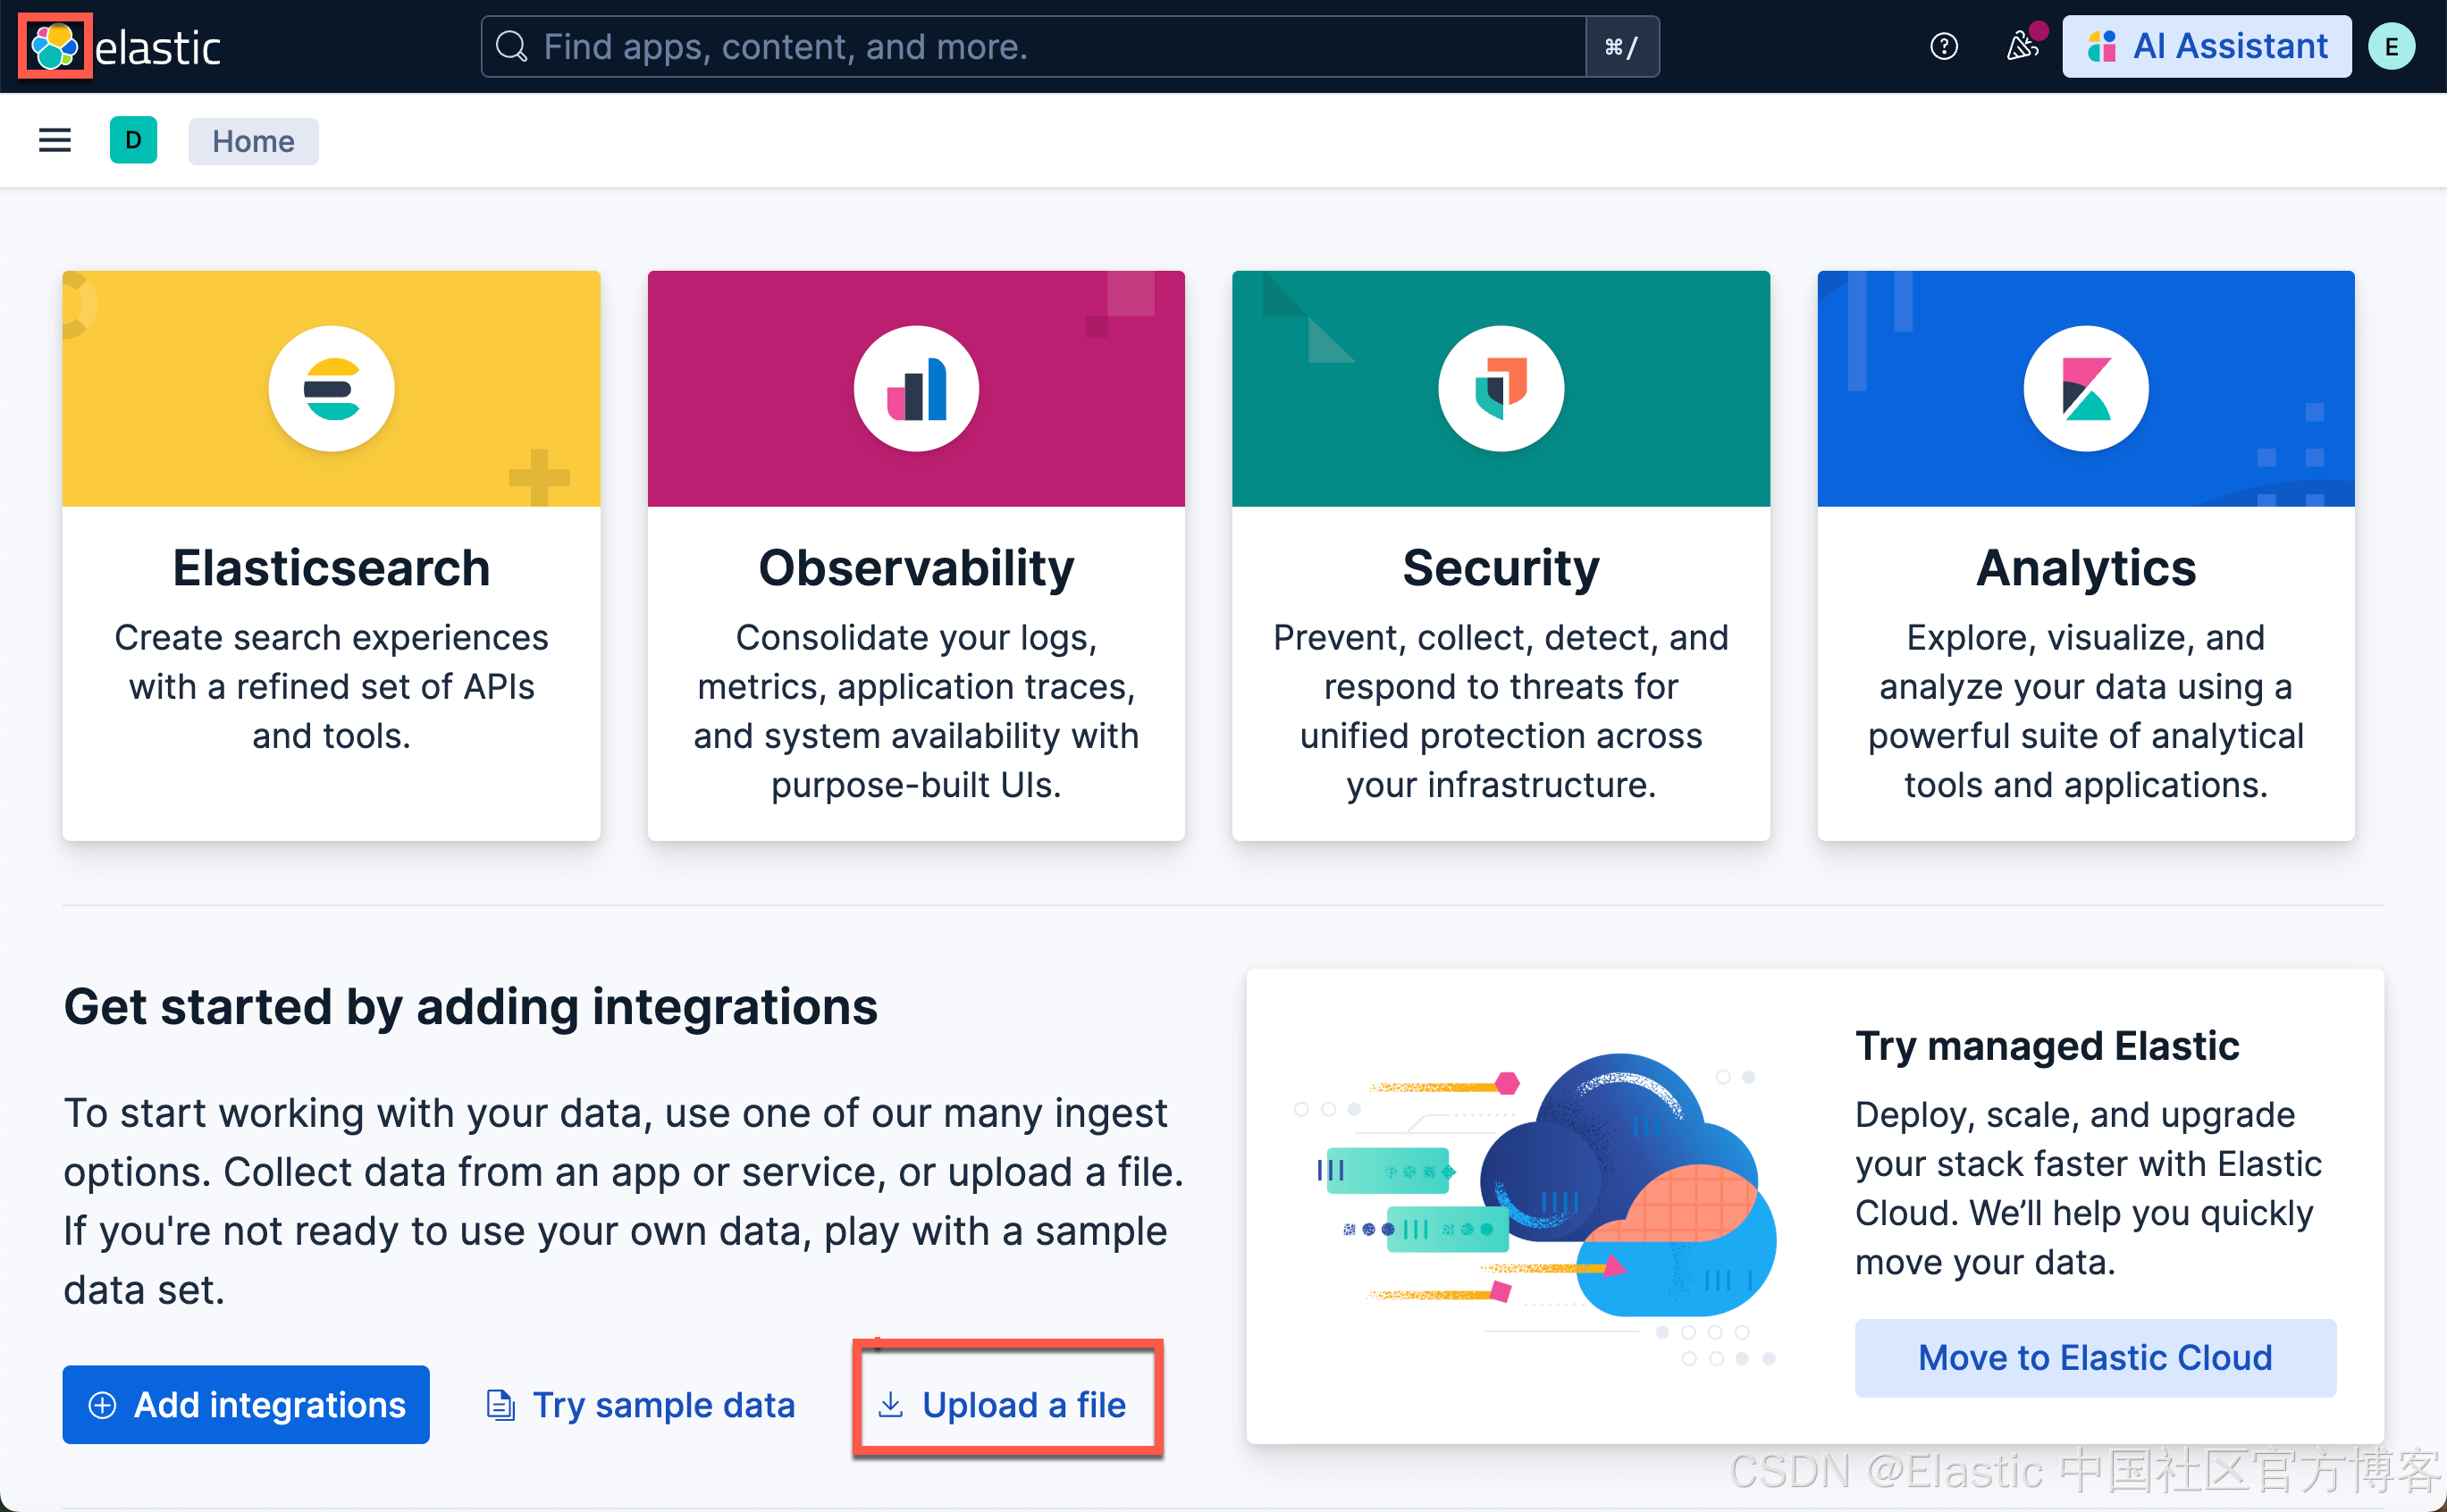Click the Kibana Analytics icon
Screen dimensions: 2447x1512
click(2085, 389)
